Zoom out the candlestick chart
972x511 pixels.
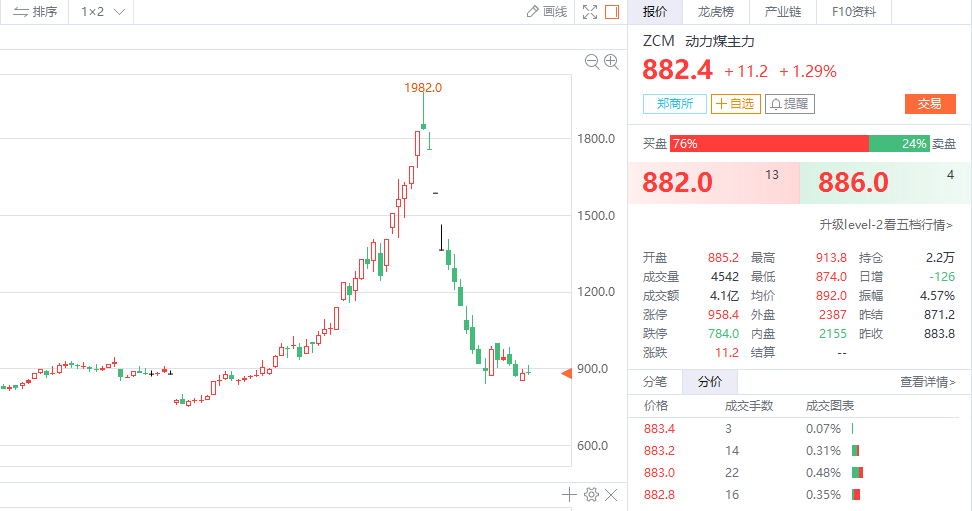pos(591,62)
